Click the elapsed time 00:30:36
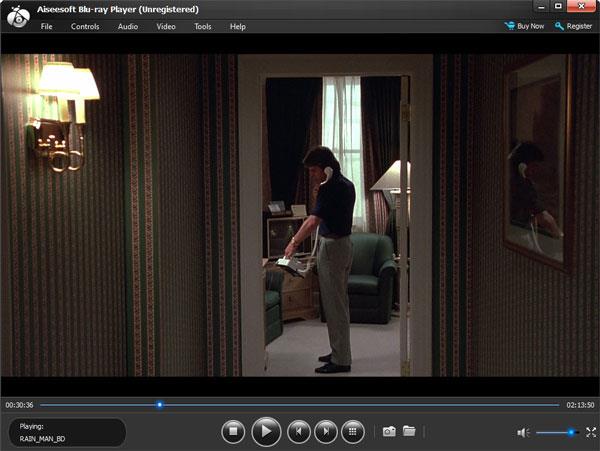The image size is (600, 451). [20, 405]
